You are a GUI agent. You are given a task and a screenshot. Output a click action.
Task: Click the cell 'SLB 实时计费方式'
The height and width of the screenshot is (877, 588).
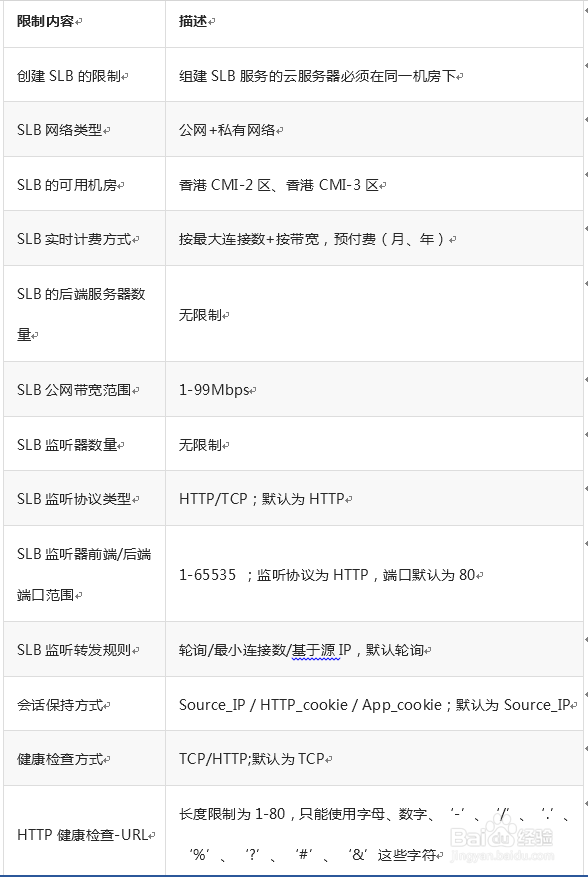[84, 238]
